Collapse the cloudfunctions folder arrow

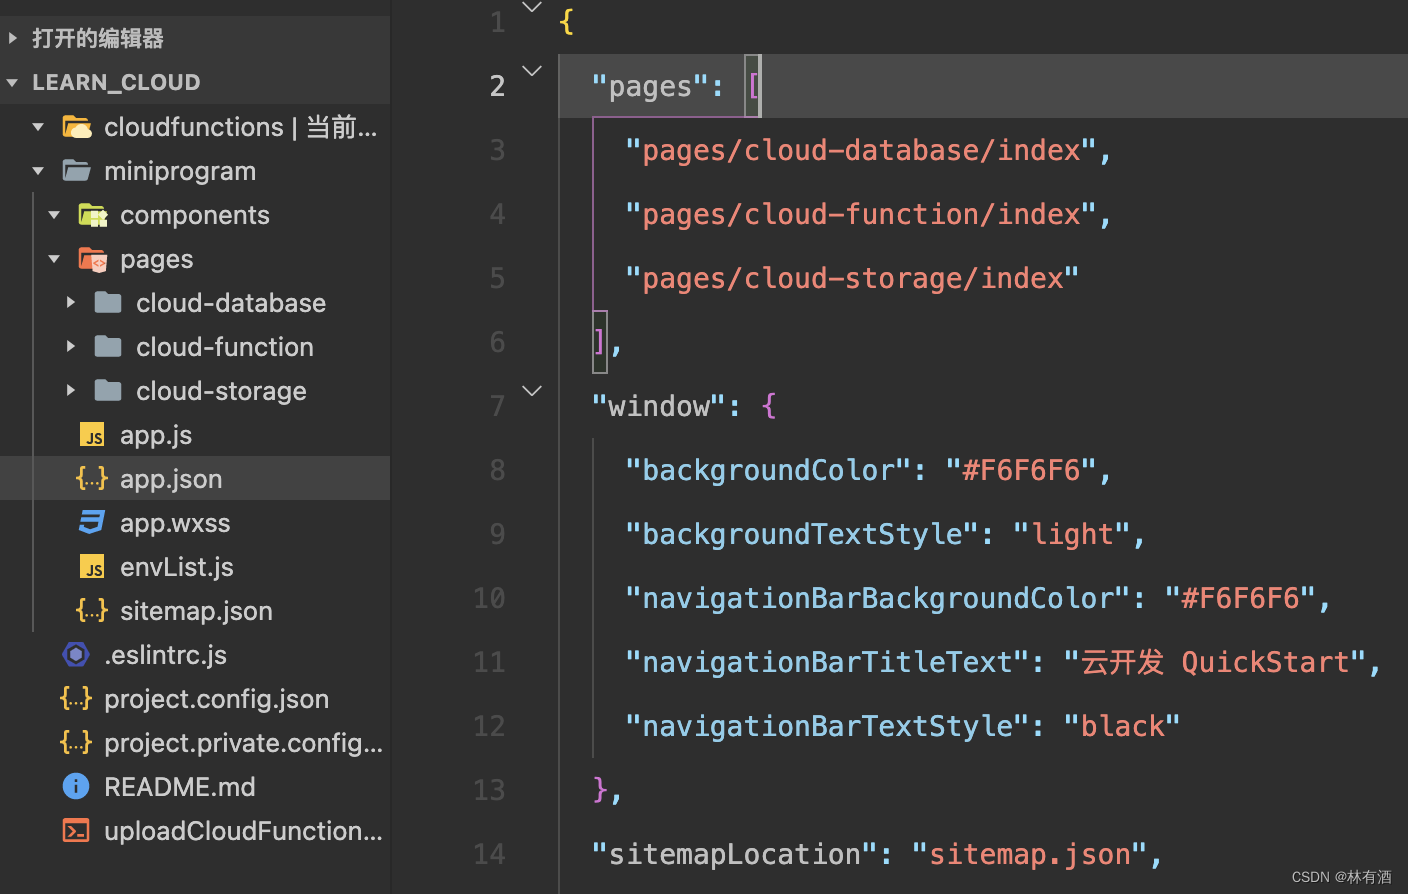(x=38, y=127)
